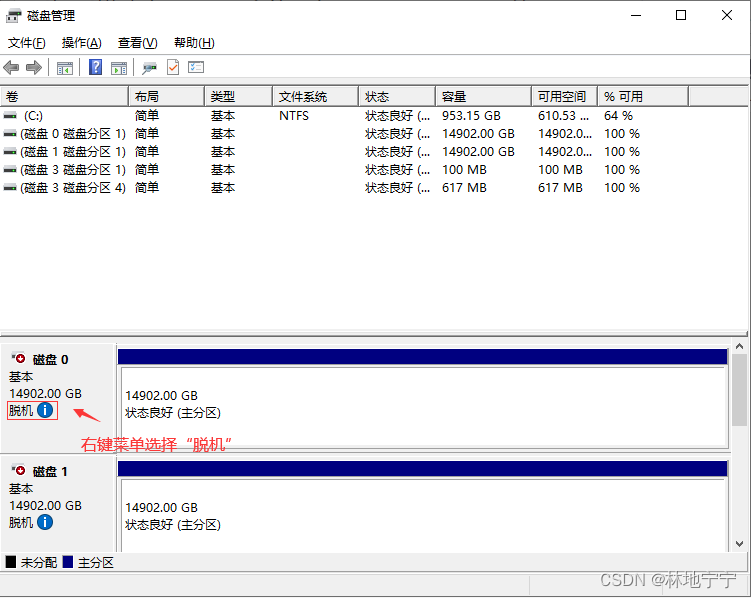
Task: Click the volume icon of the (C:) row
Action: [10, 116]
